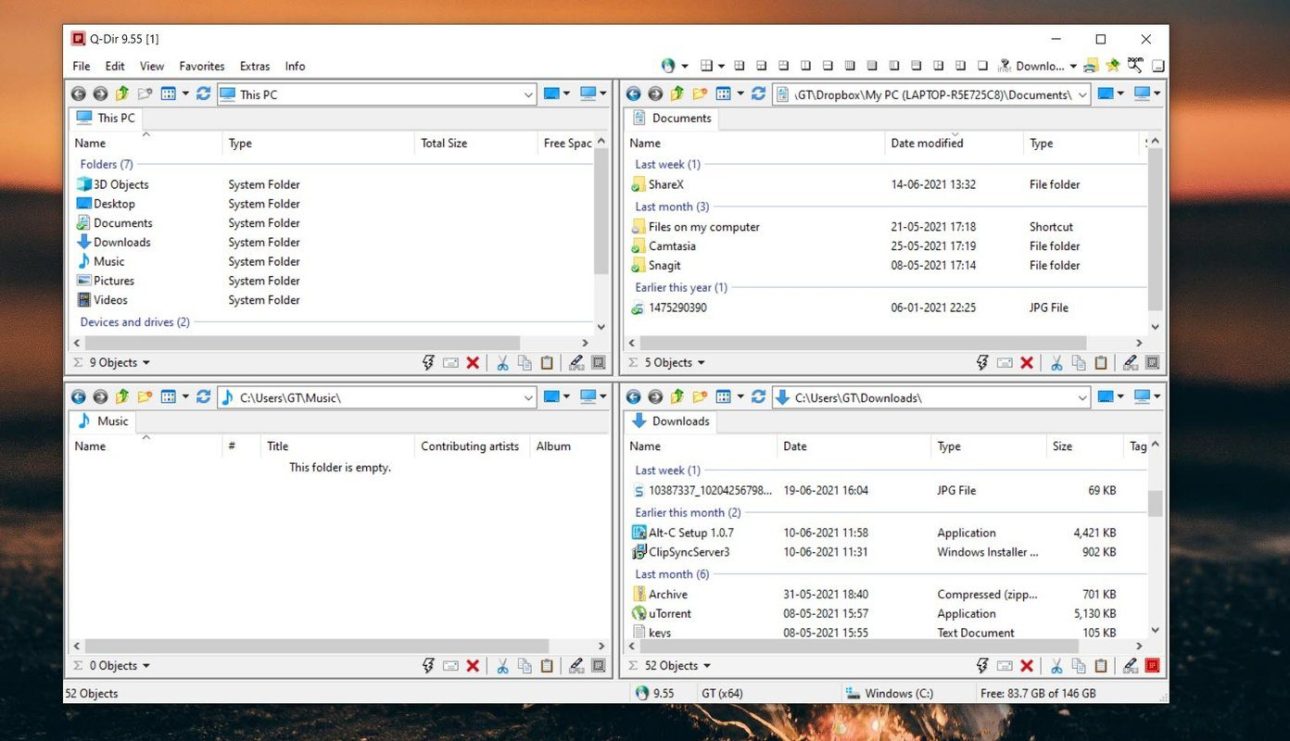Open the Favorites menu
The width and height of the screenshot is (1290, 741).
coord(202,66)
